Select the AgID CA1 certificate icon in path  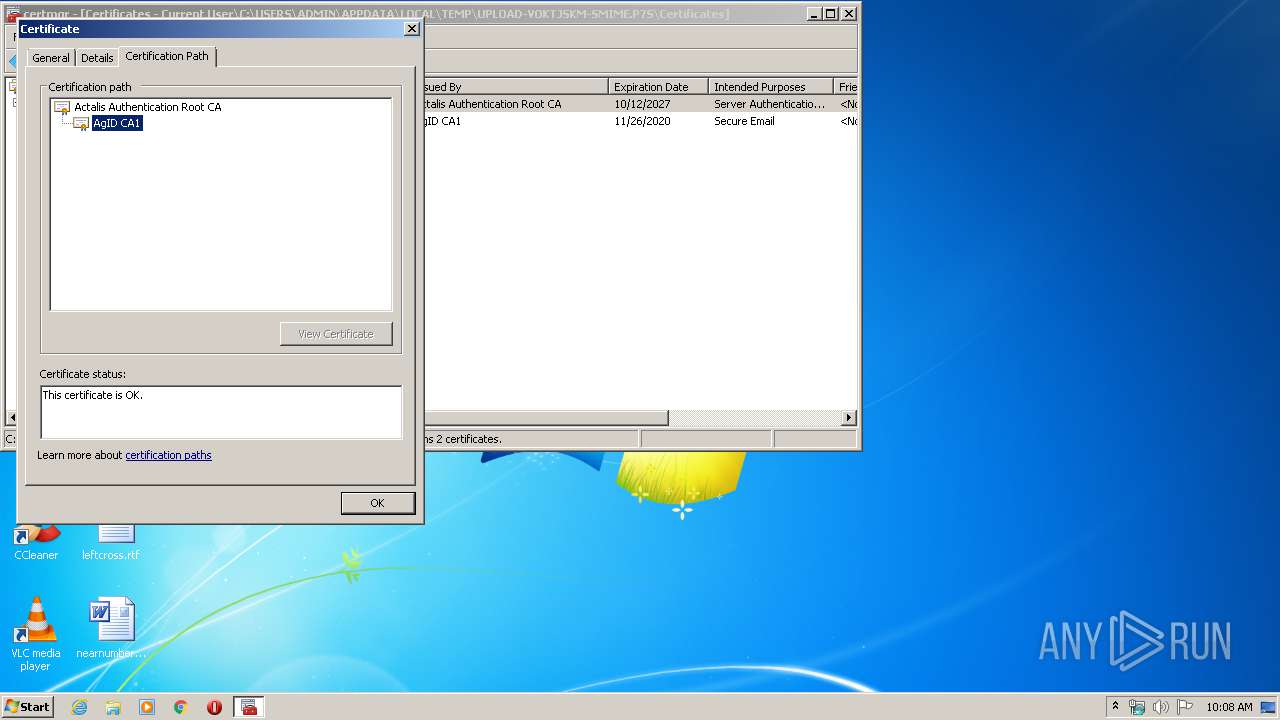click(81, 124)
